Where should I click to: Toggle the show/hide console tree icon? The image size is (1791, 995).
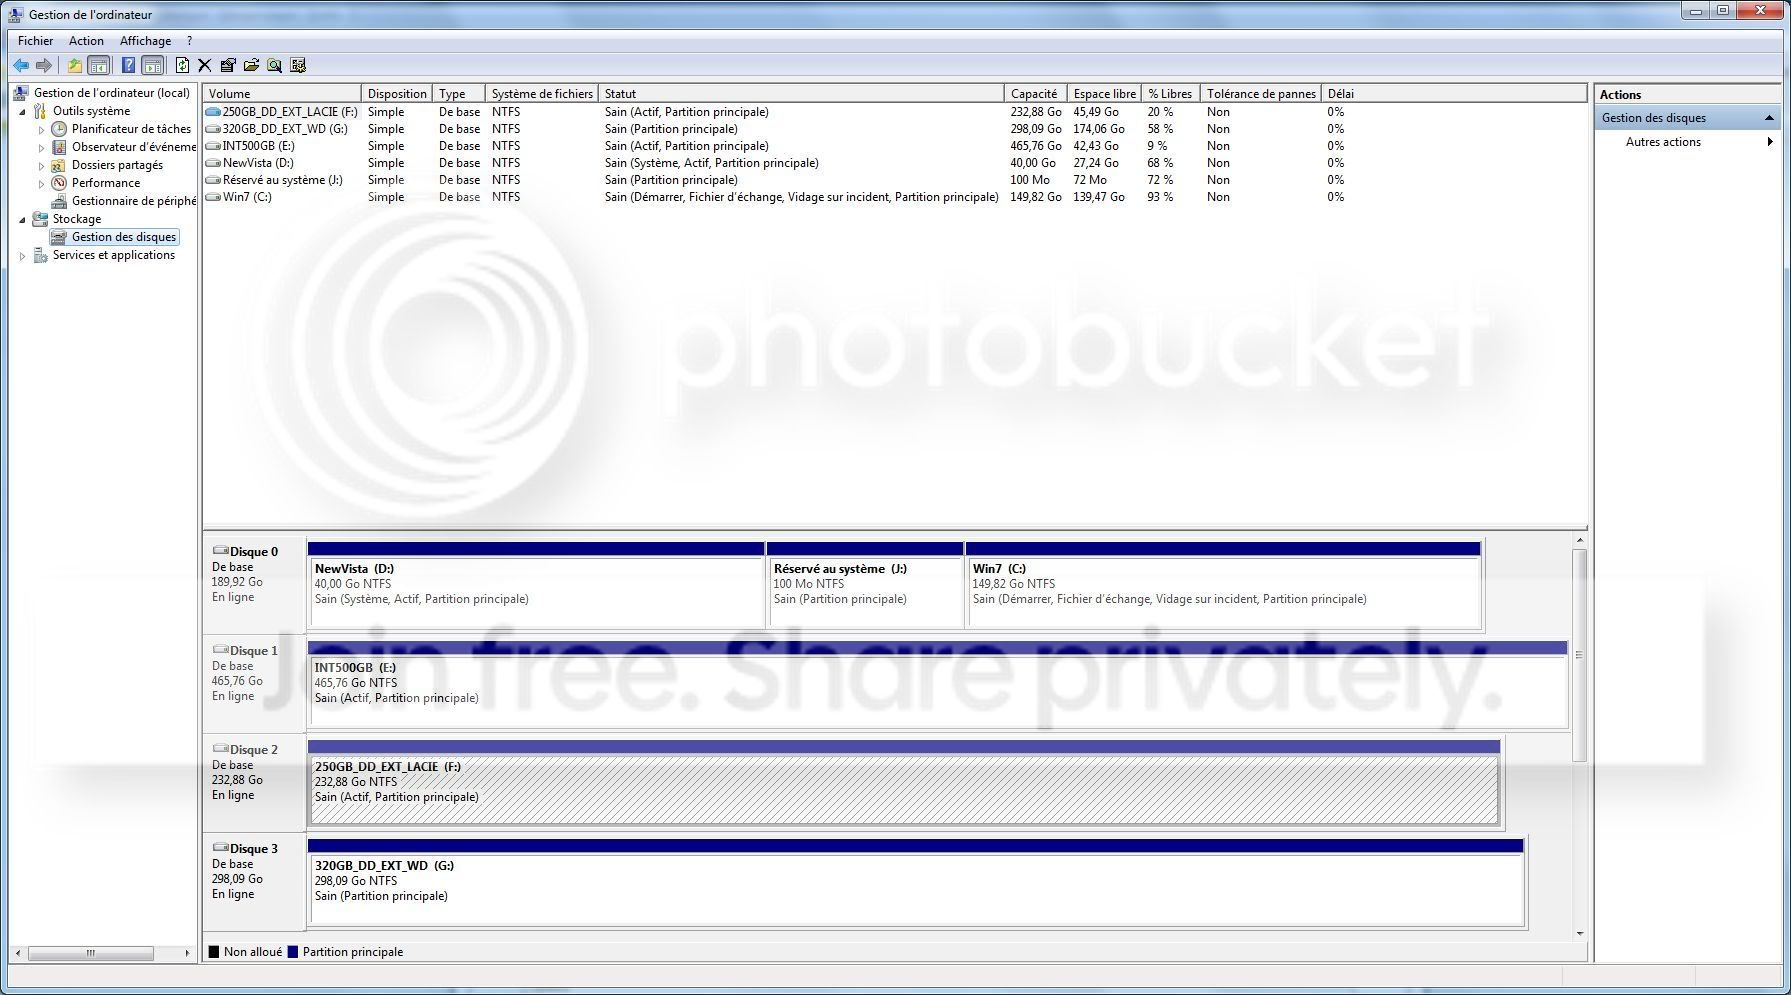pos(99,65)
